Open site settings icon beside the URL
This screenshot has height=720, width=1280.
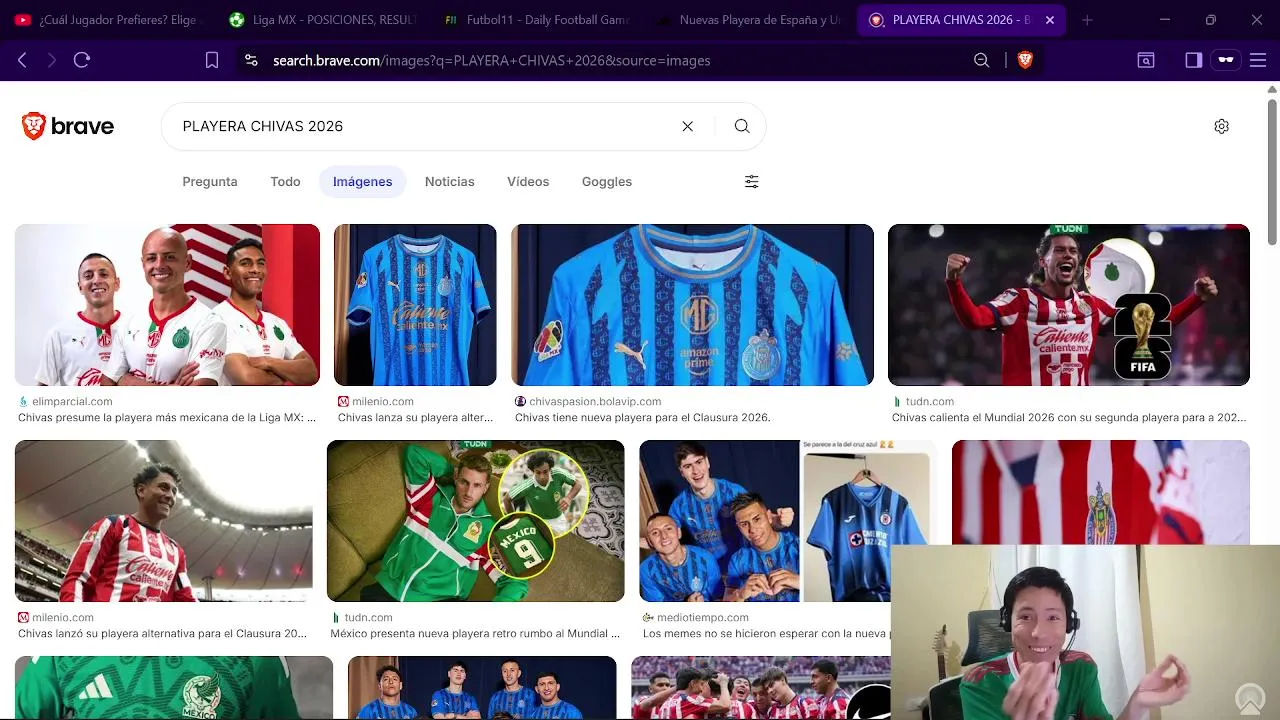tap(251, 60)
